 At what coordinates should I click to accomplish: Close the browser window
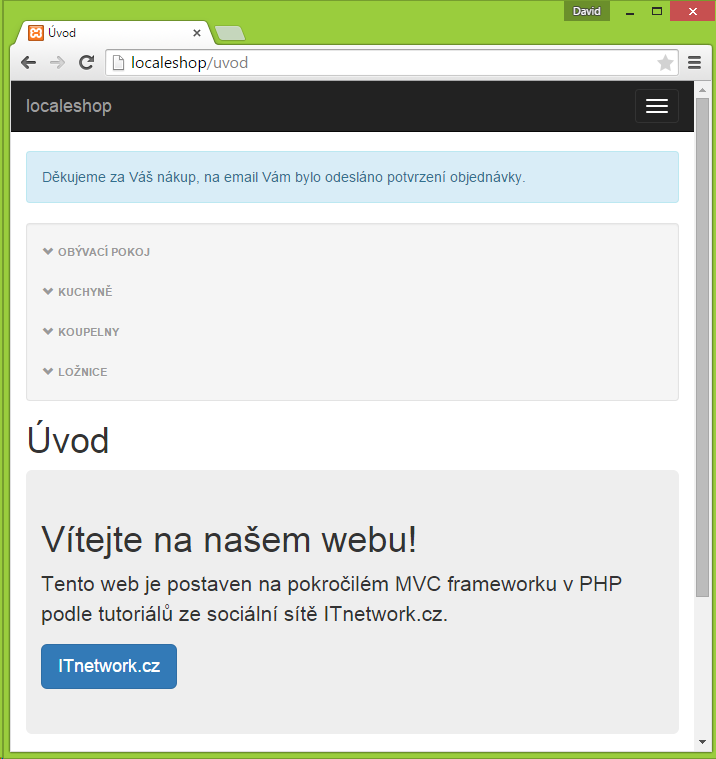pyautogui.click(x=693, y=11)
